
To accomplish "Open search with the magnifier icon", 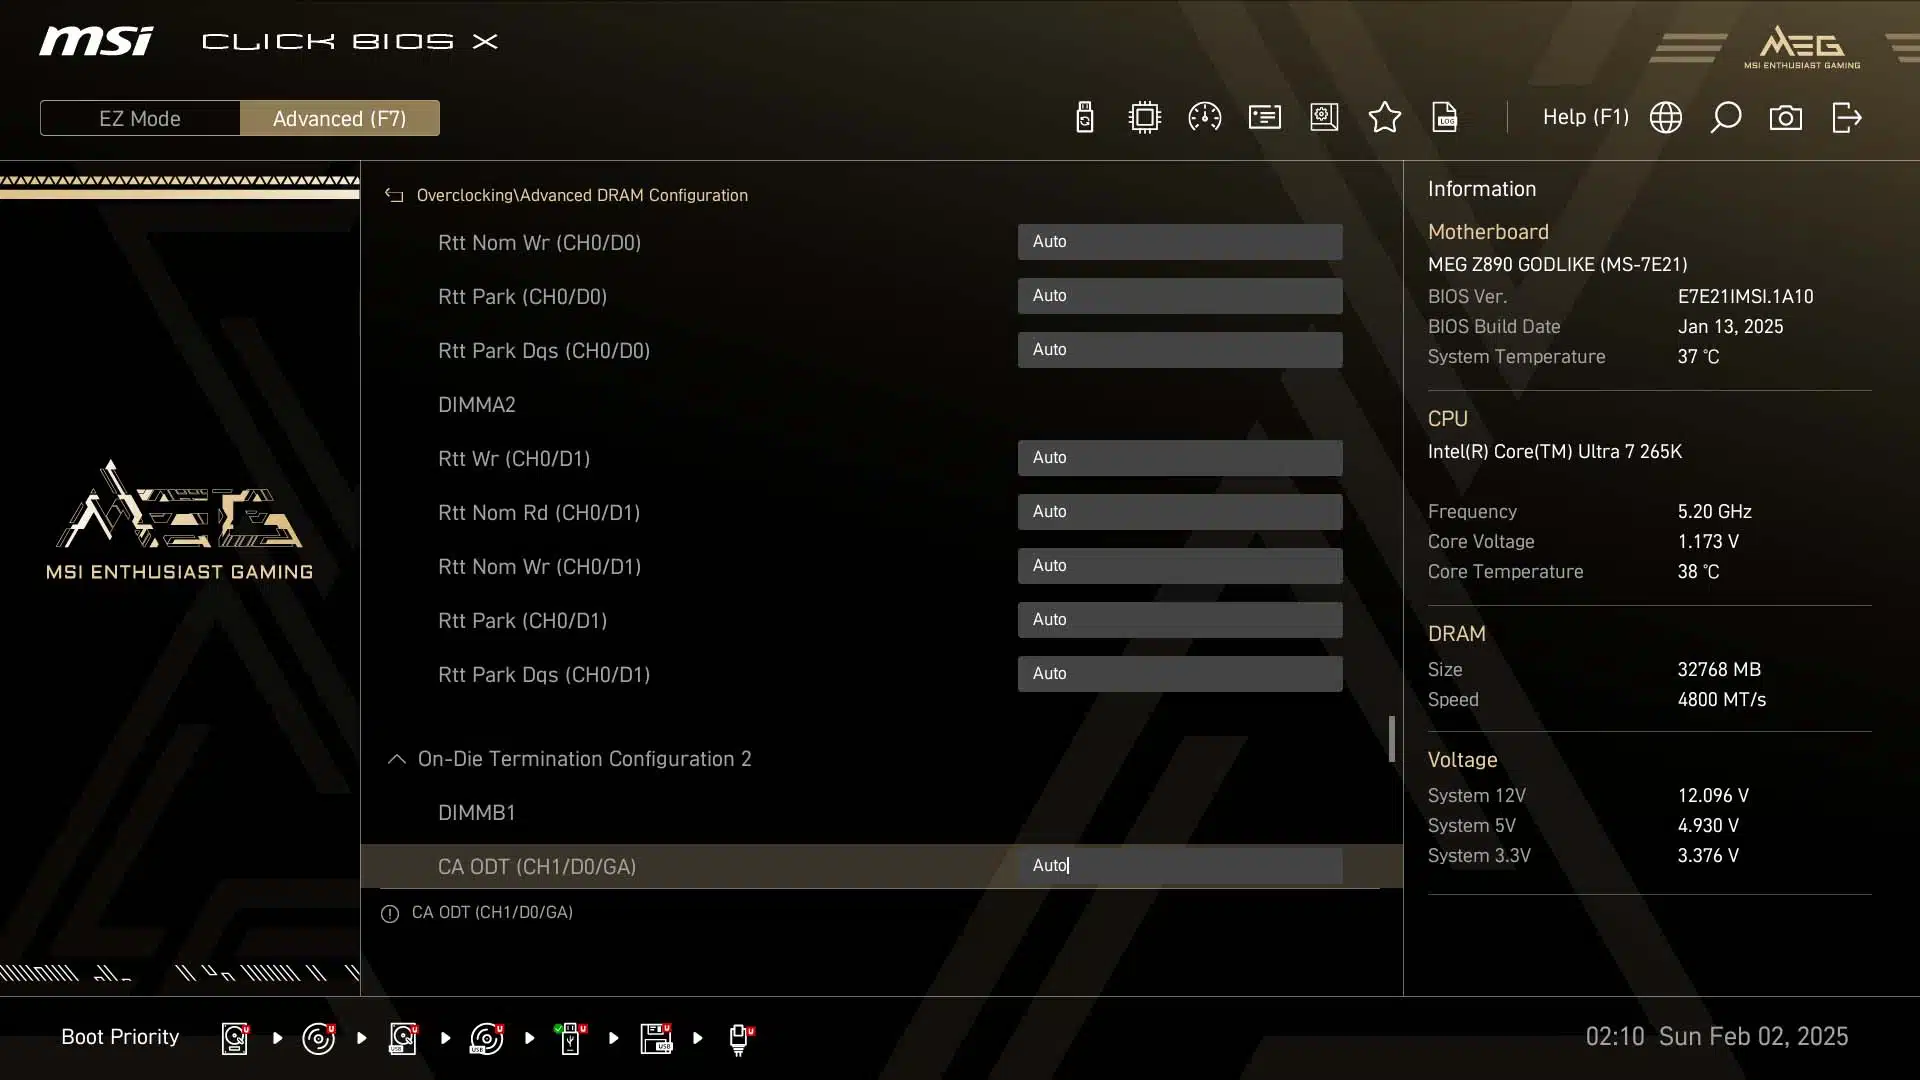I will 1725,118.
